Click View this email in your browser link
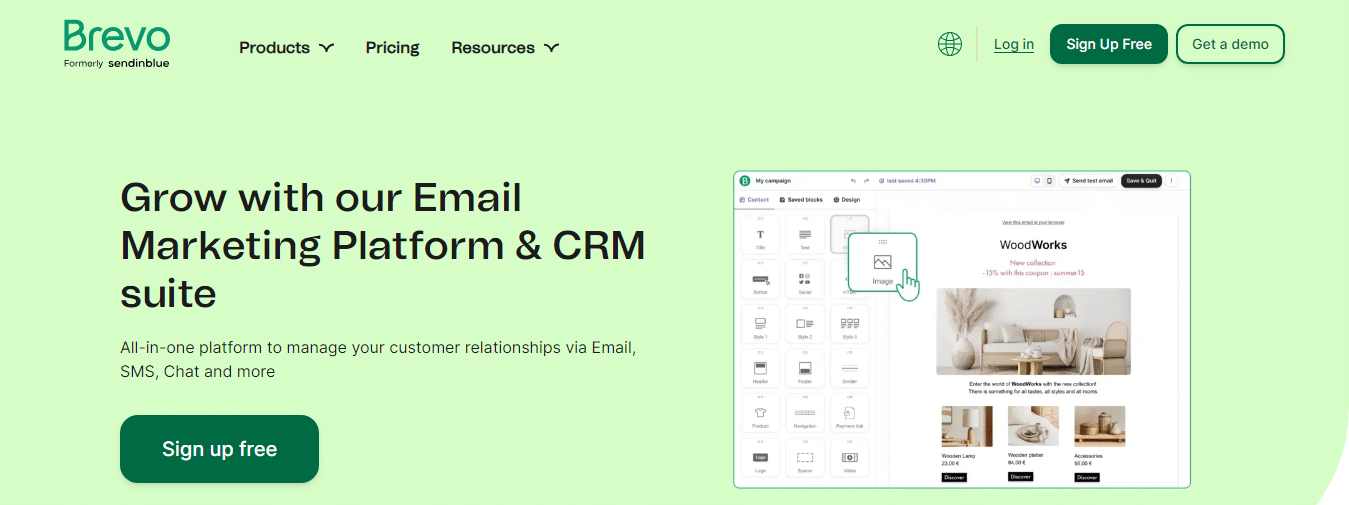The height and width of the screenshot is (505, 1349). [x=1033, y=222]
